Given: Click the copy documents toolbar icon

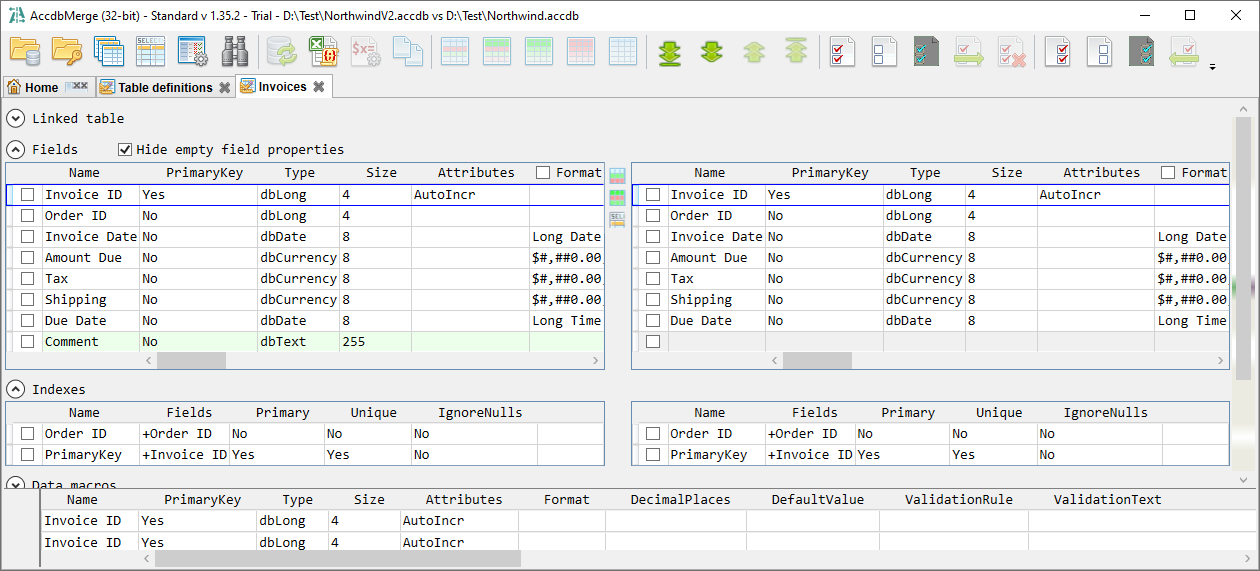Looking at the screenshot, I should click(407, 51).
